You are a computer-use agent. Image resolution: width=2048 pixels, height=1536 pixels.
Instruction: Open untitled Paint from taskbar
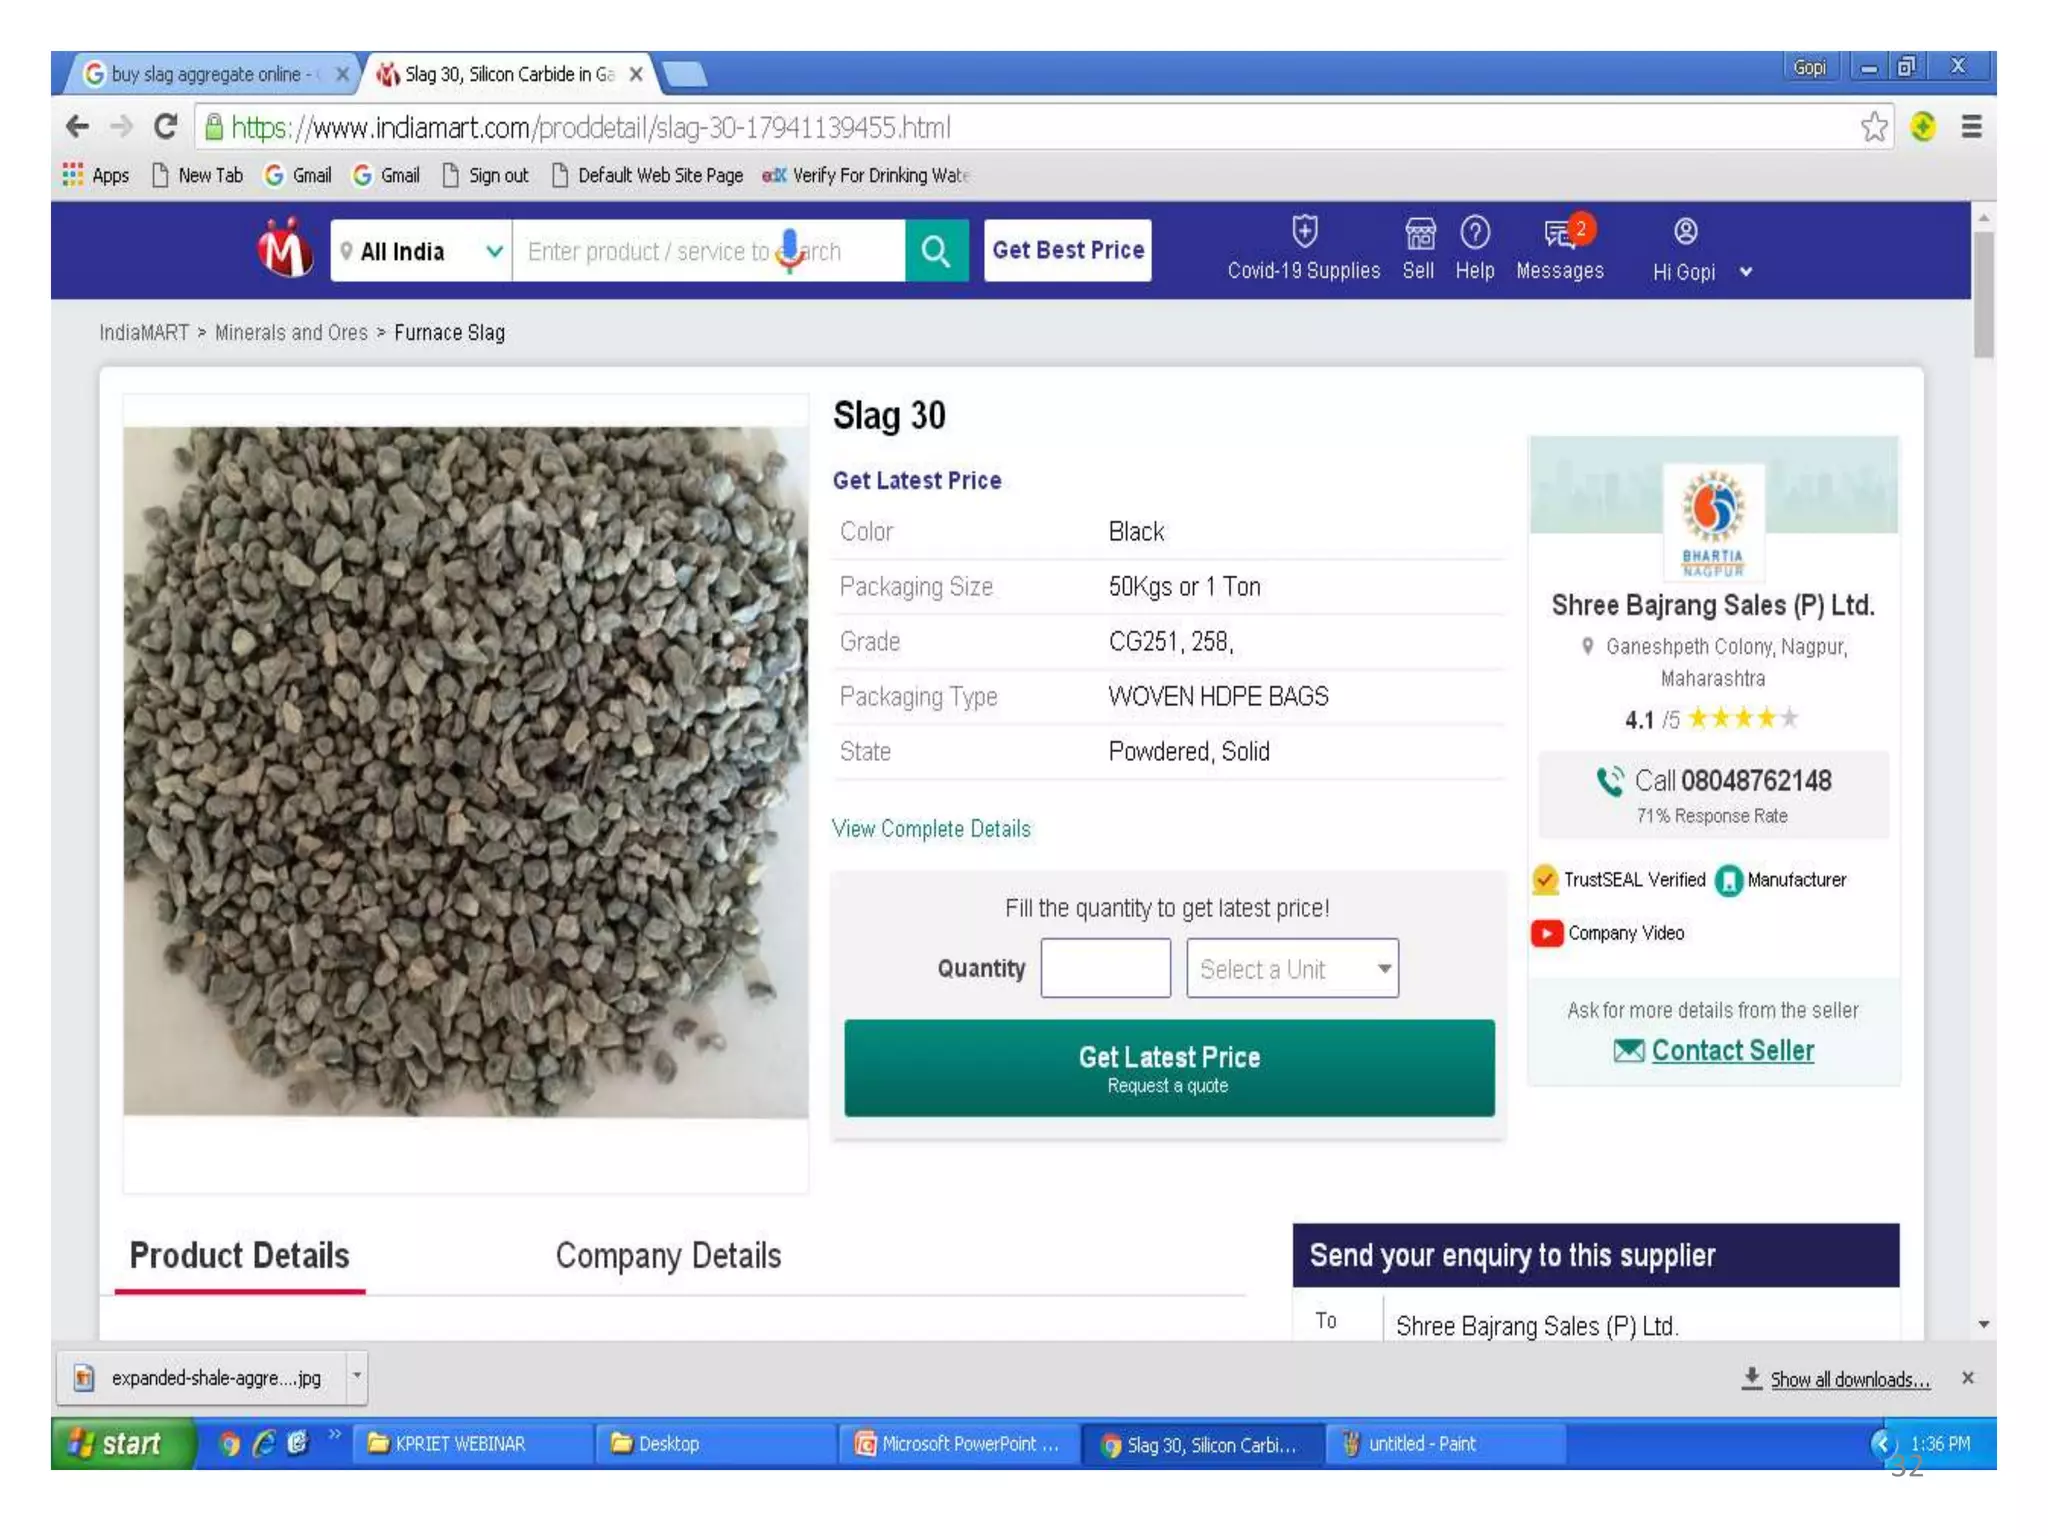pos(1420,1444)
